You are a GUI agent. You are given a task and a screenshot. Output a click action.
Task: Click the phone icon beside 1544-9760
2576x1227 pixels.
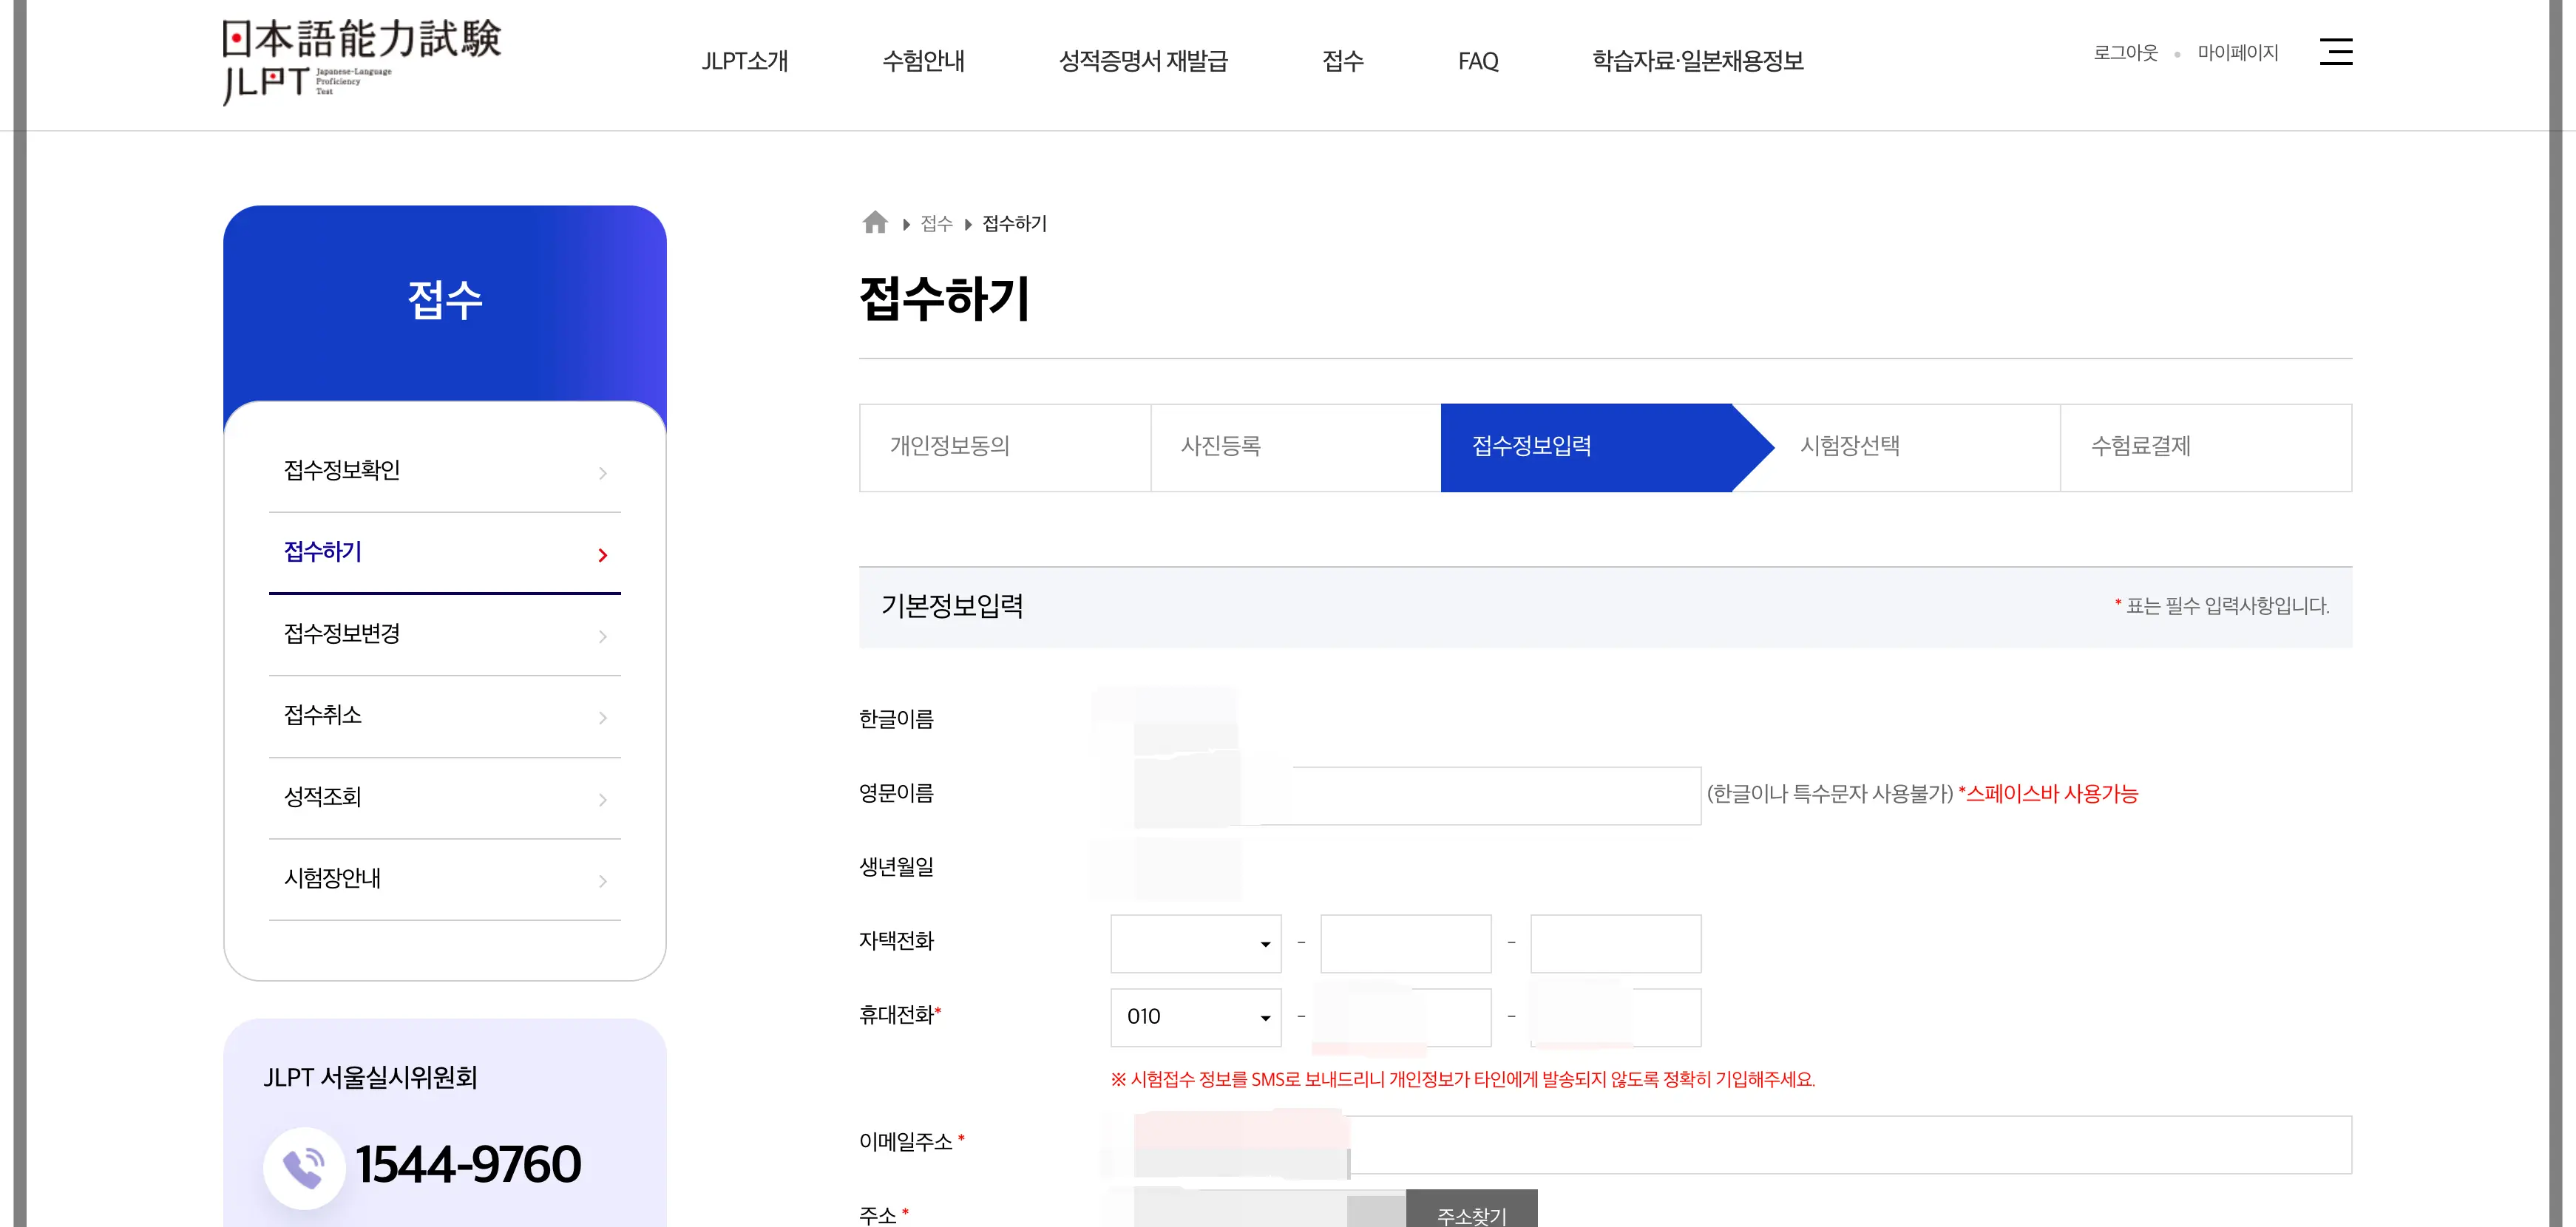click(x=304, y=1166)
